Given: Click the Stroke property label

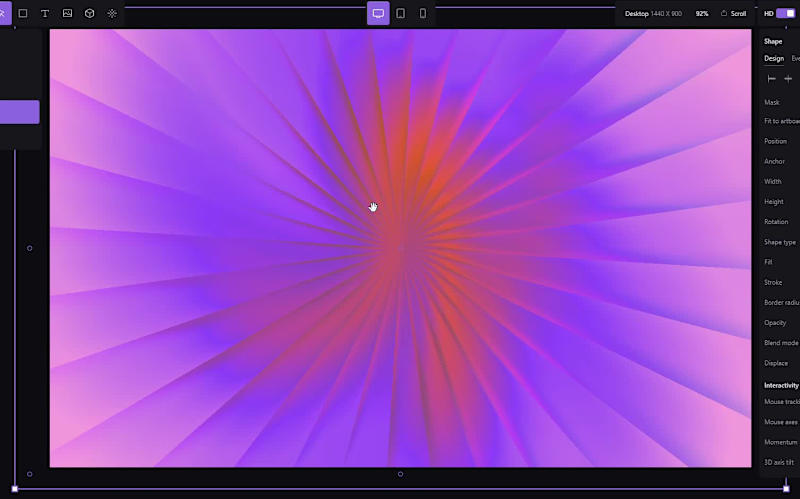Looking at the screenshot, I should point(773,282).
